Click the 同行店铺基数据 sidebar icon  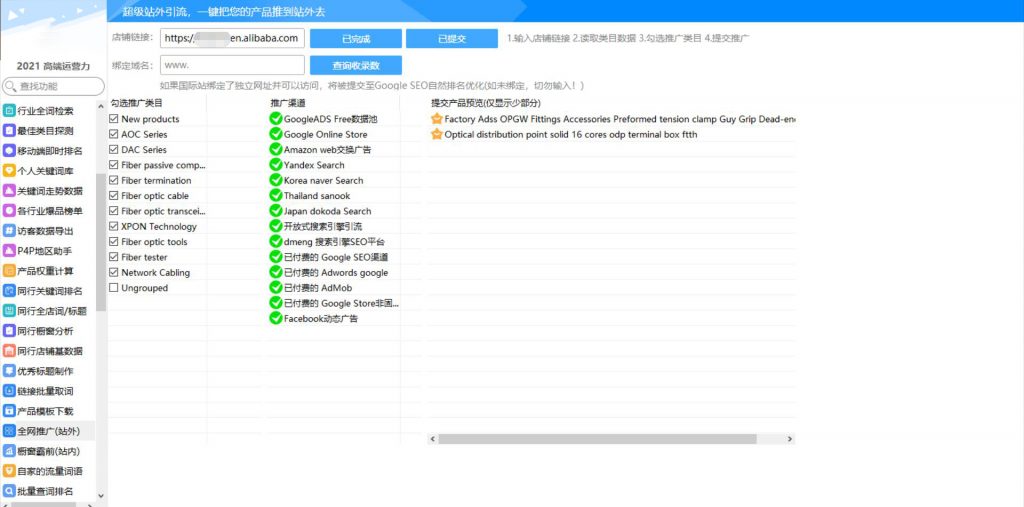point(9,351)
